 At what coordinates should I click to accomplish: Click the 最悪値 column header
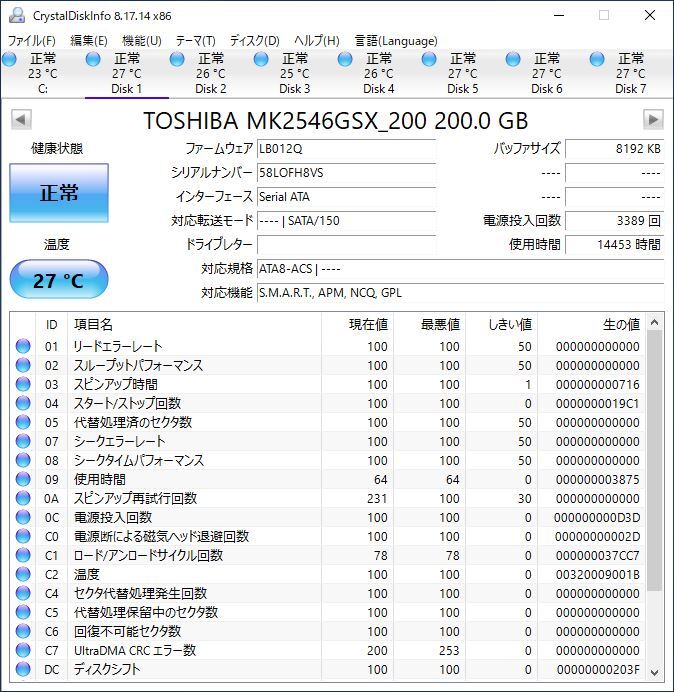point(429,324)
